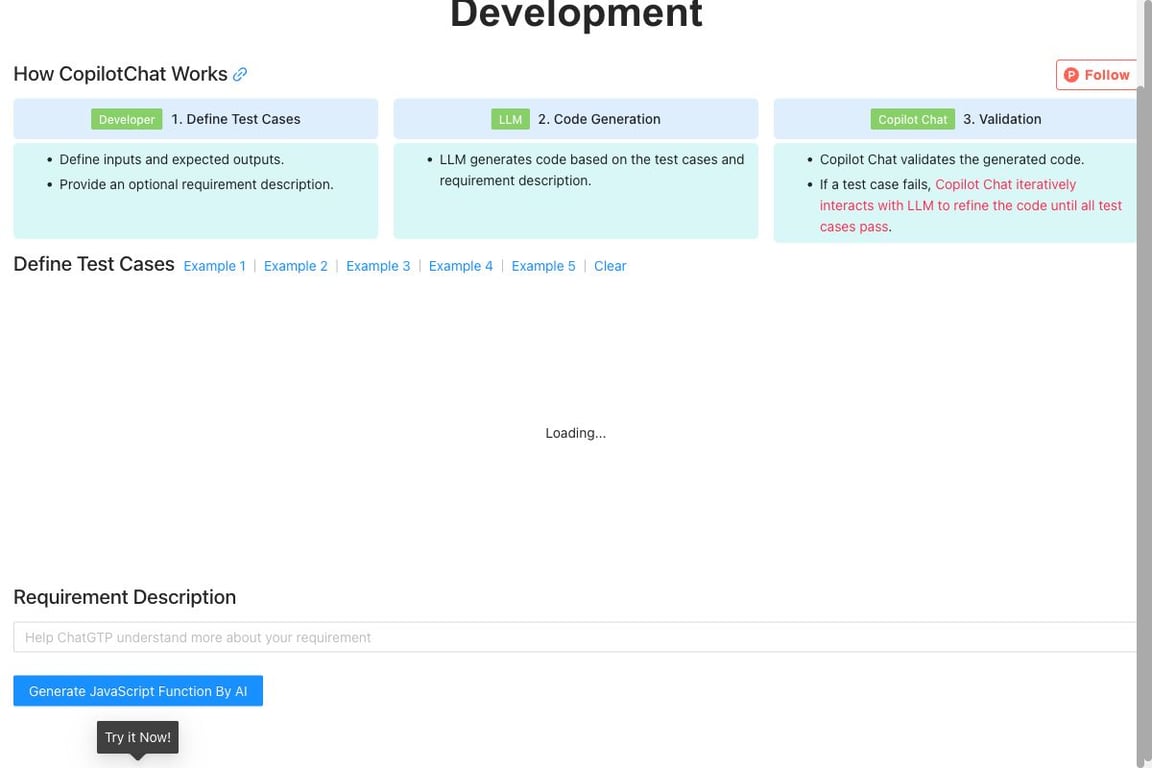Click the Product Hunt logo in Follow button
The image size is (1152, 768).
pyautogui.click(x=1071, y=75)
